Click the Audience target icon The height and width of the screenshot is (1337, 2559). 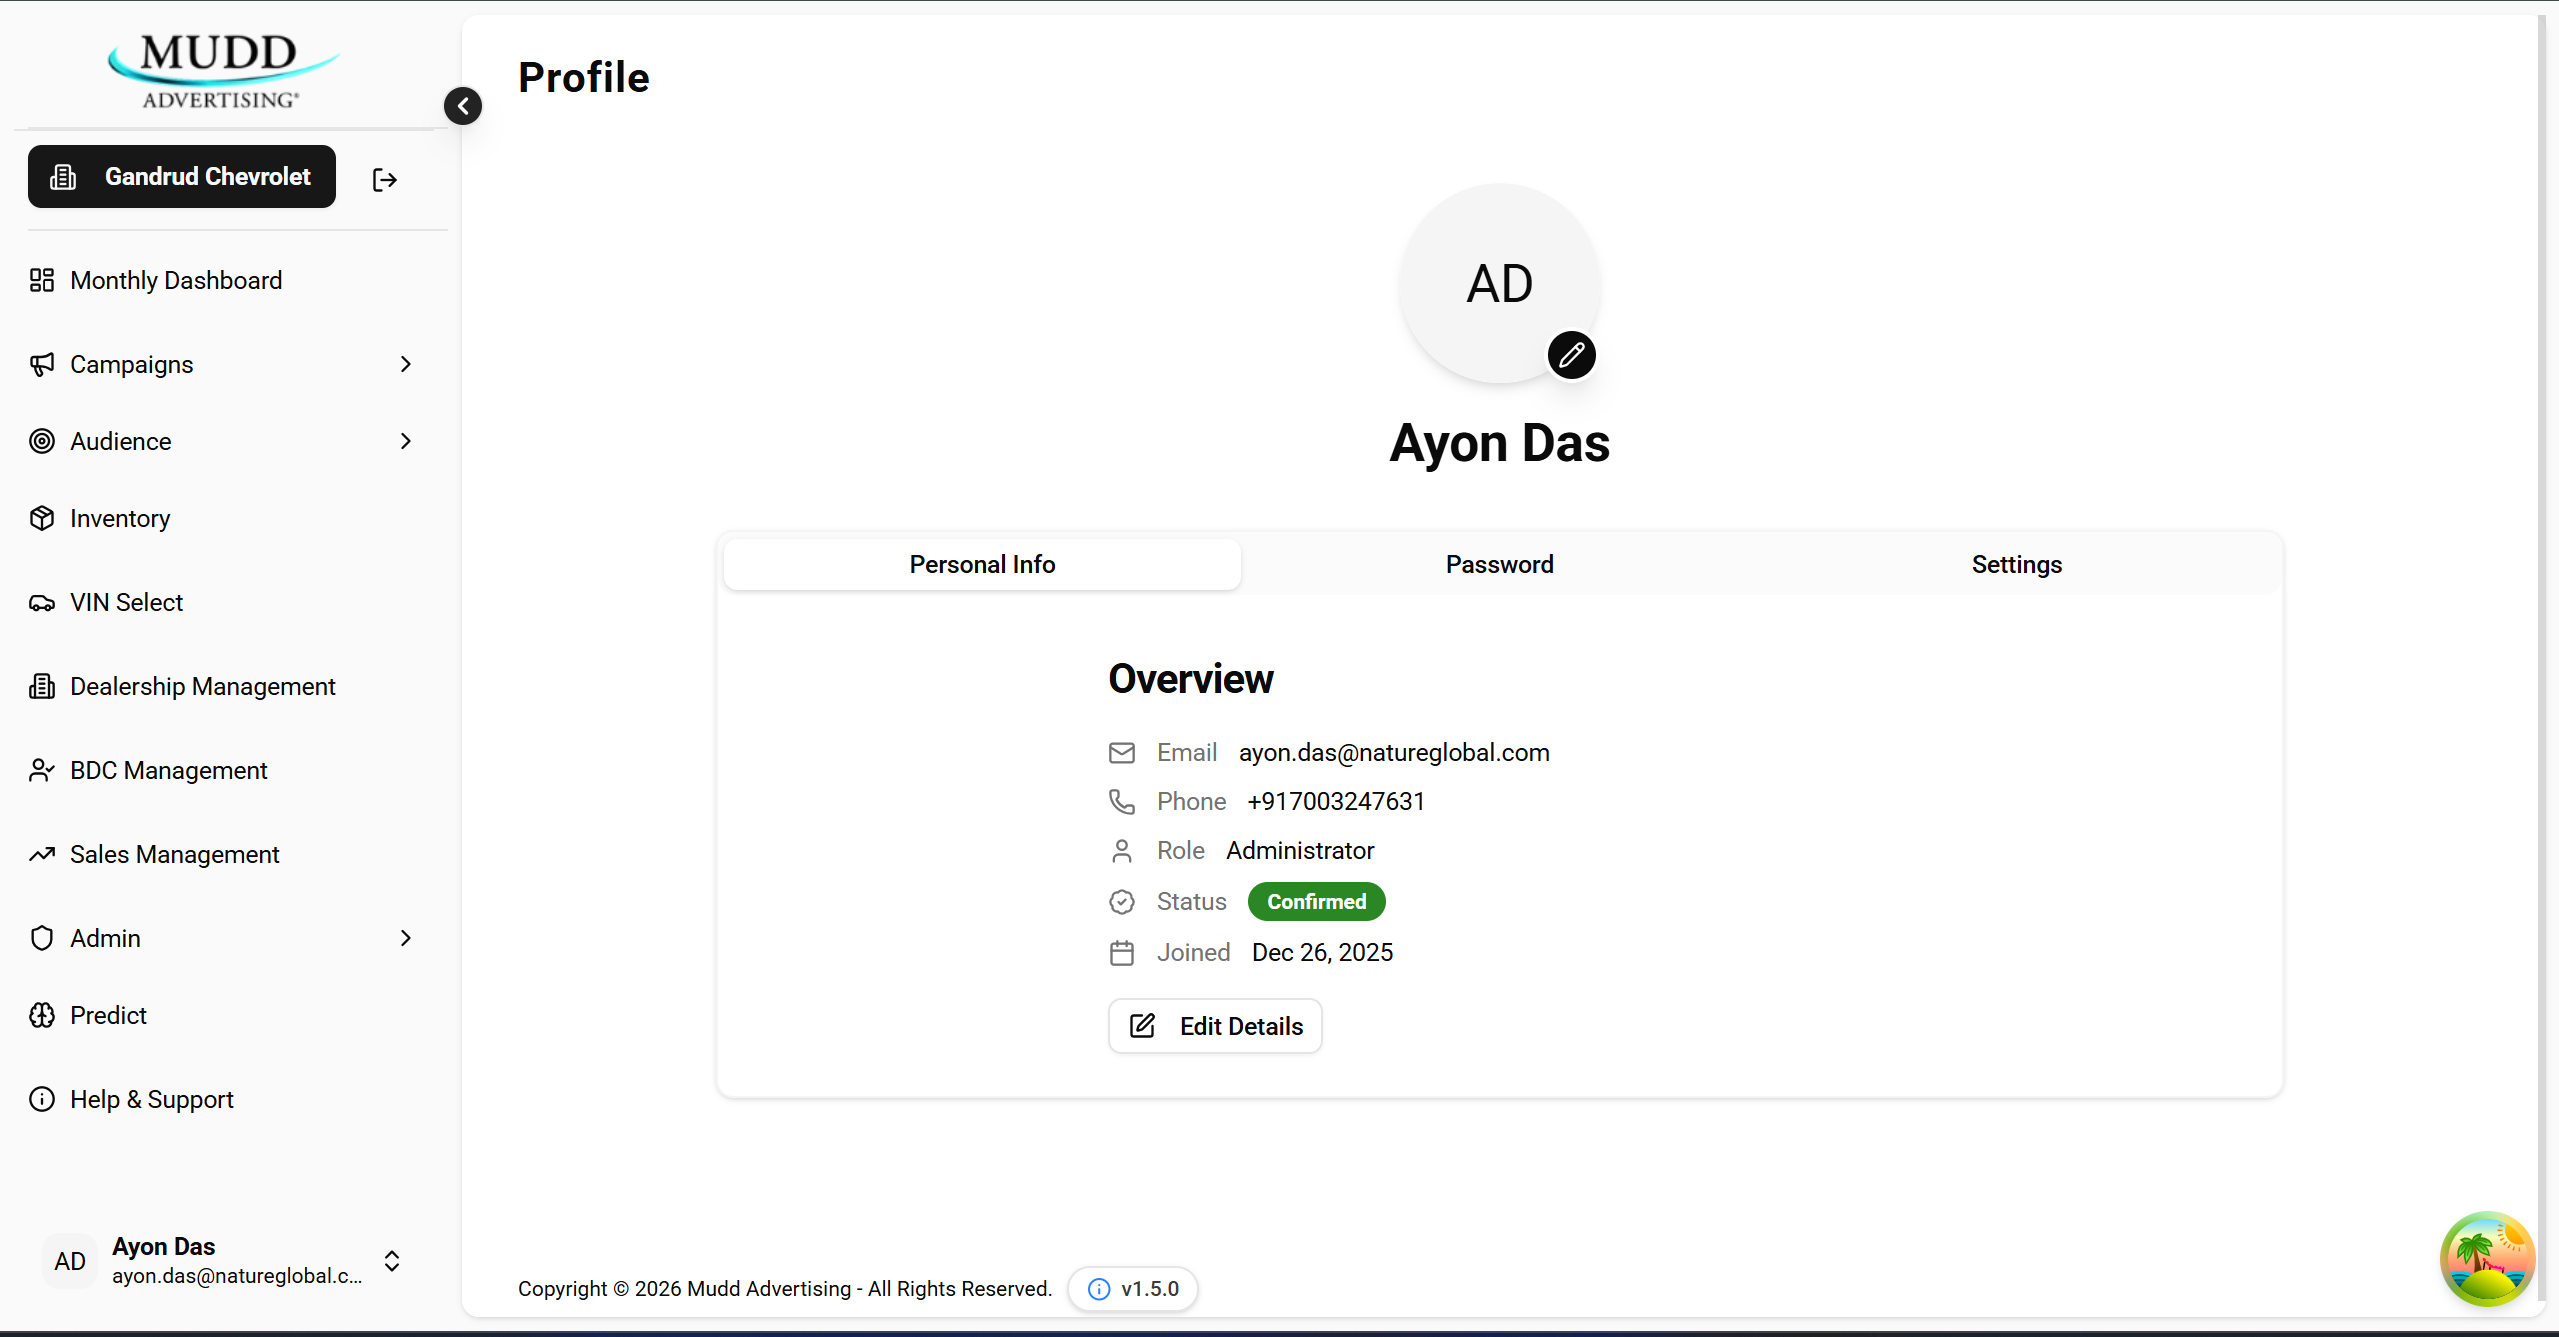point(42,441)
